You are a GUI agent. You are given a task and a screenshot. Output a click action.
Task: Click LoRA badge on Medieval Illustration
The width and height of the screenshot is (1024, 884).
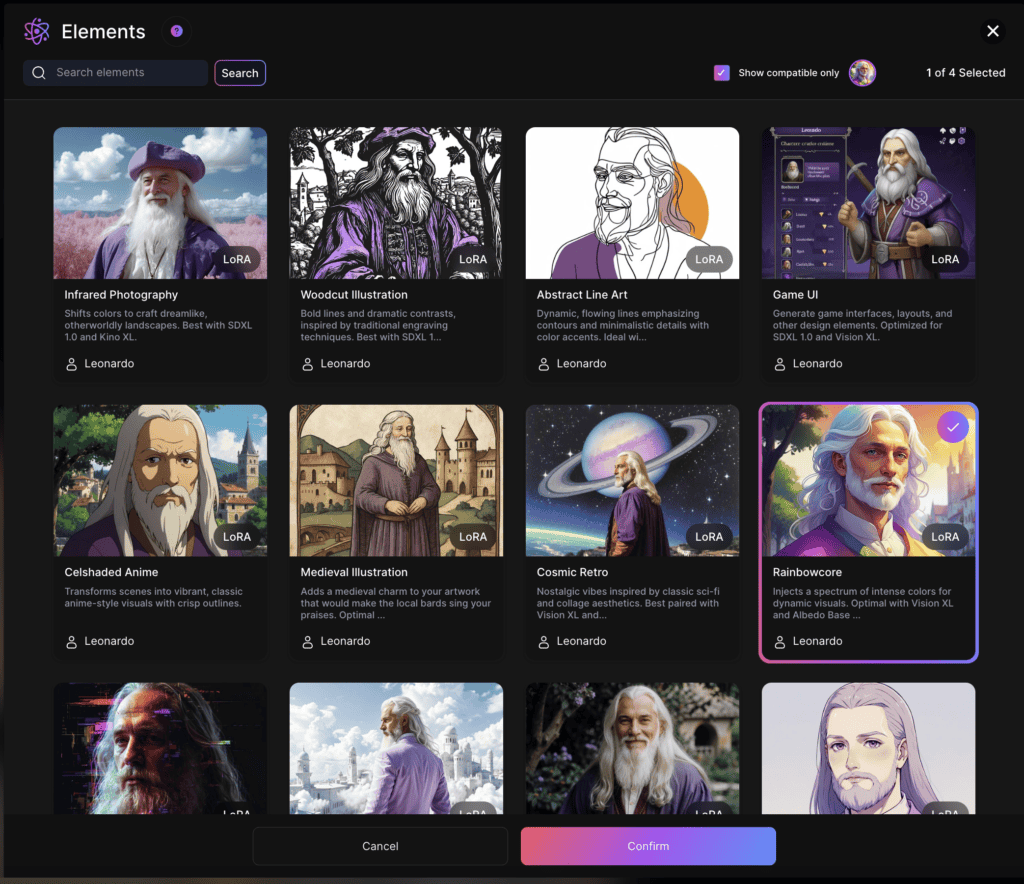(473, 537)
